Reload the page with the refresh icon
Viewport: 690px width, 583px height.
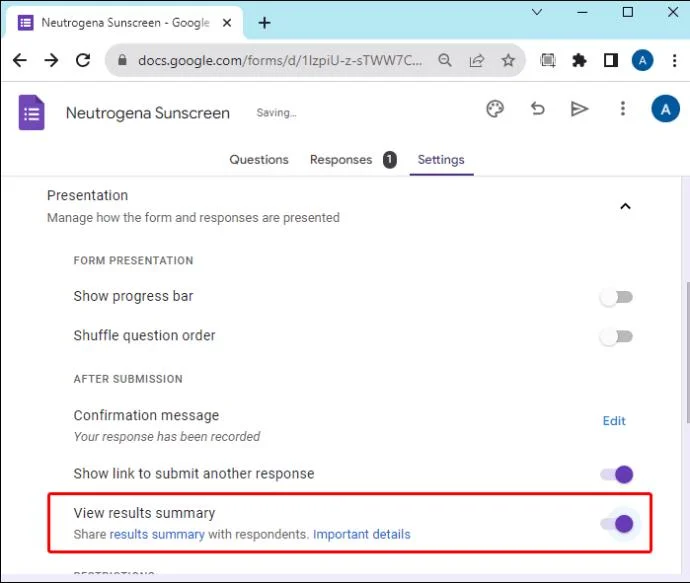84,60
